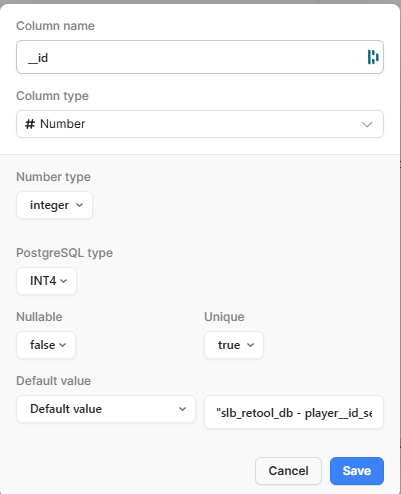Change the Unique true setting

coord(234,345)
